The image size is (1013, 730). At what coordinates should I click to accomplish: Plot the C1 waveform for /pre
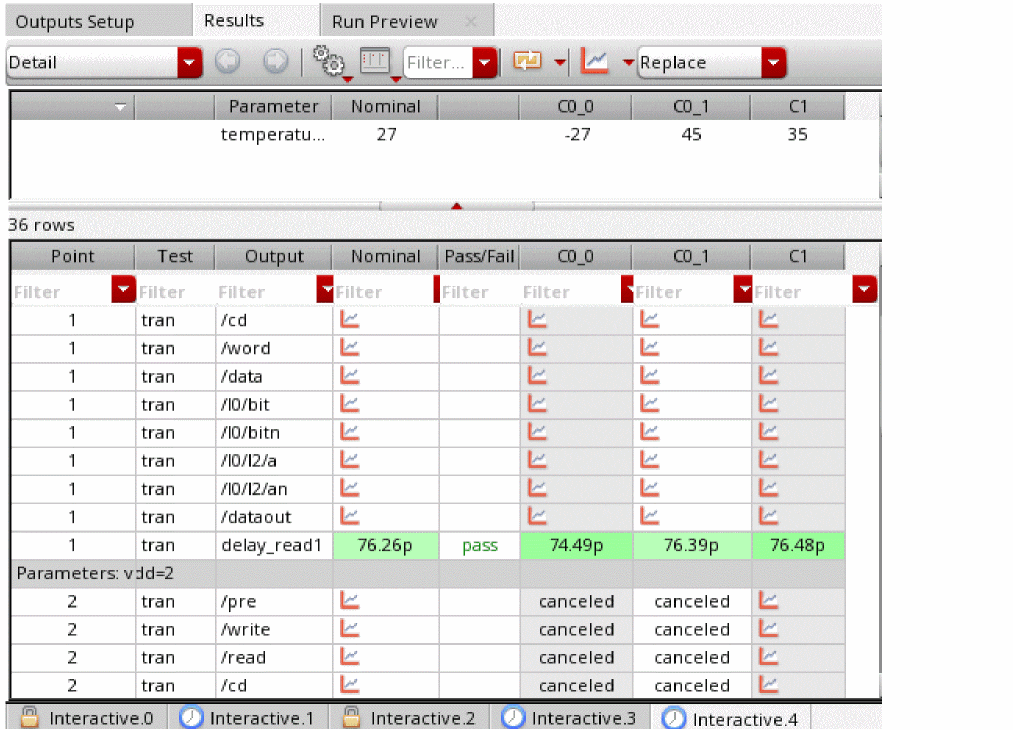coord(768,601)
